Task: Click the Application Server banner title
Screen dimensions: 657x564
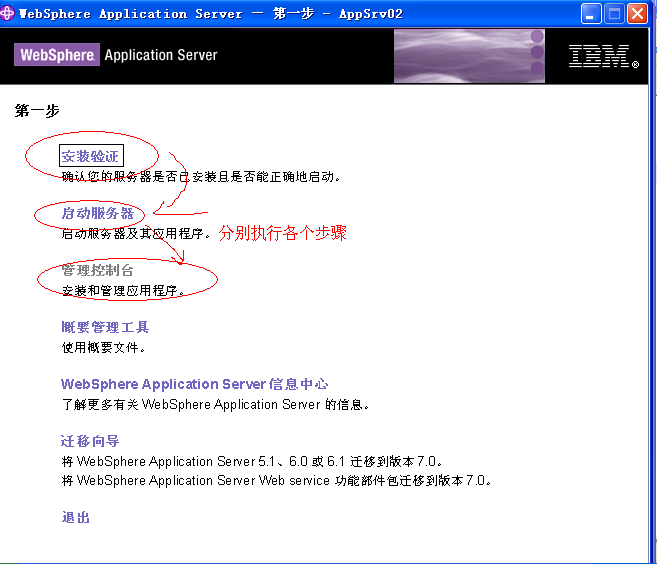Action: 161,55
